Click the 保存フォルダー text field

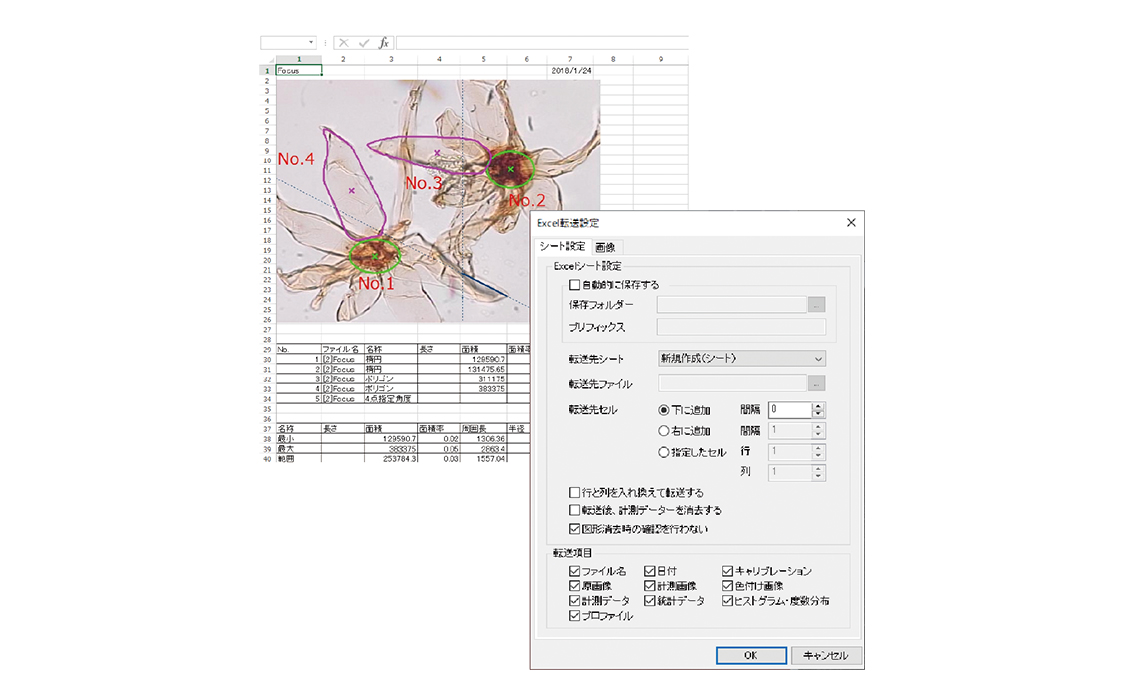pos(732,305)
